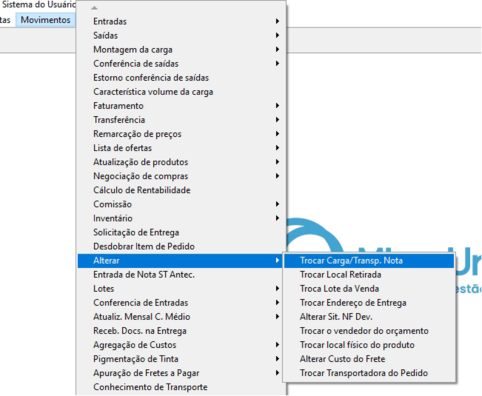Choose Alterar Sit. NF Dev.

coord(369,317)
